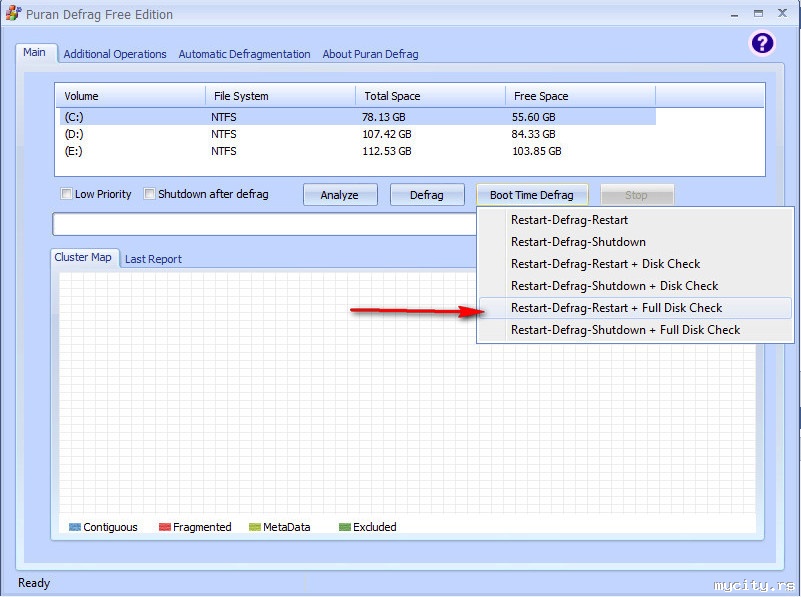Image resolution: width=801 pixels, height=597 pixels.
Task: Sort by Free Space column header
Action: click(x=580, y=96)
